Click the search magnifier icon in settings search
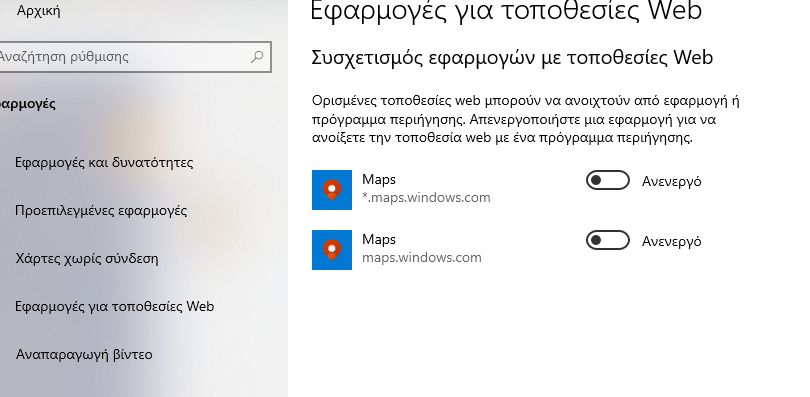Image resolution: width=810 pixels, height=397 pixels. [257, 57]
